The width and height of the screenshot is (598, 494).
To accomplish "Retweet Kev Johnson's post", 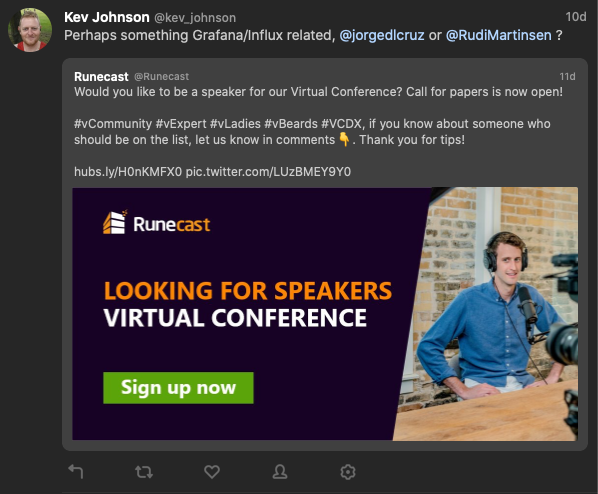I will pos(144,472).
